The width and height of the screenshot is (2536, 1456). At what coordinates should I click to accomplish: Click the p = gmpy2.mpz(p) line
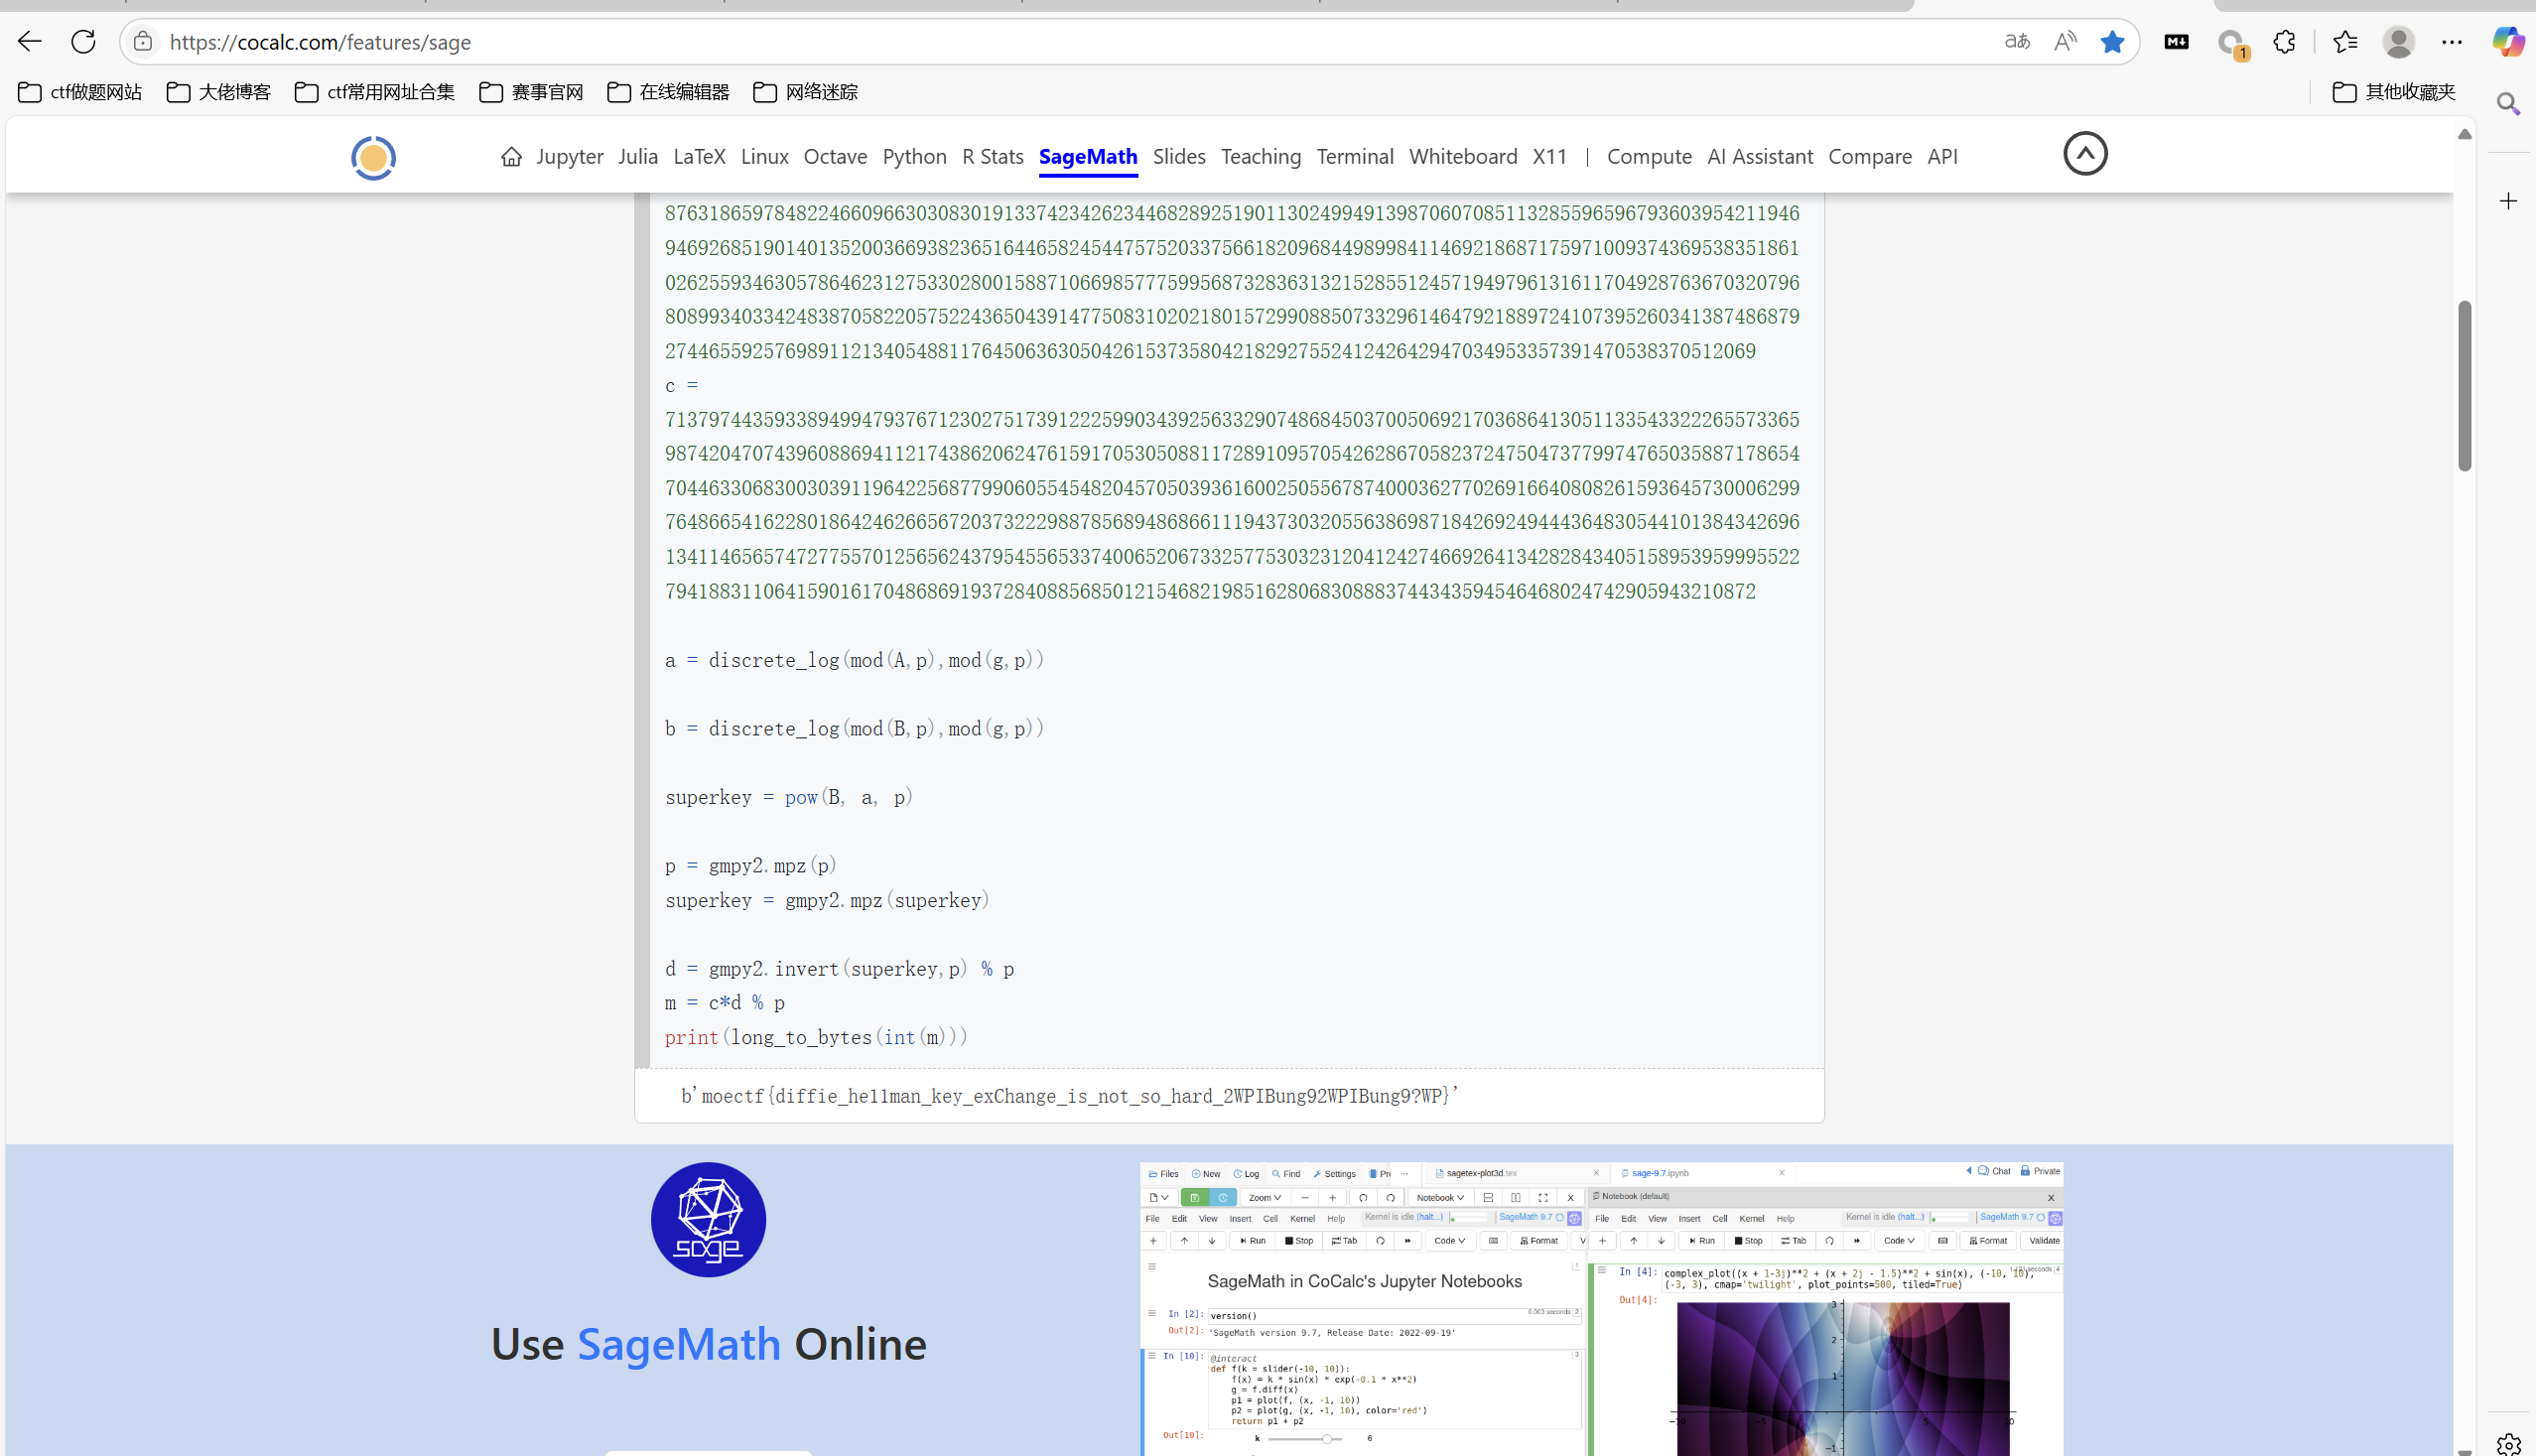750,866
